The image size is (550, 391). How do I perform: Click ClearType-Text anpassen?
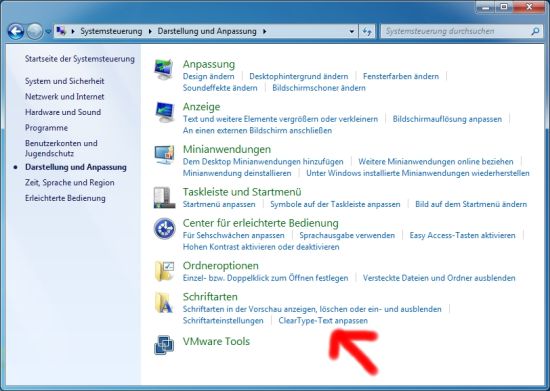[x=323, y=321]
